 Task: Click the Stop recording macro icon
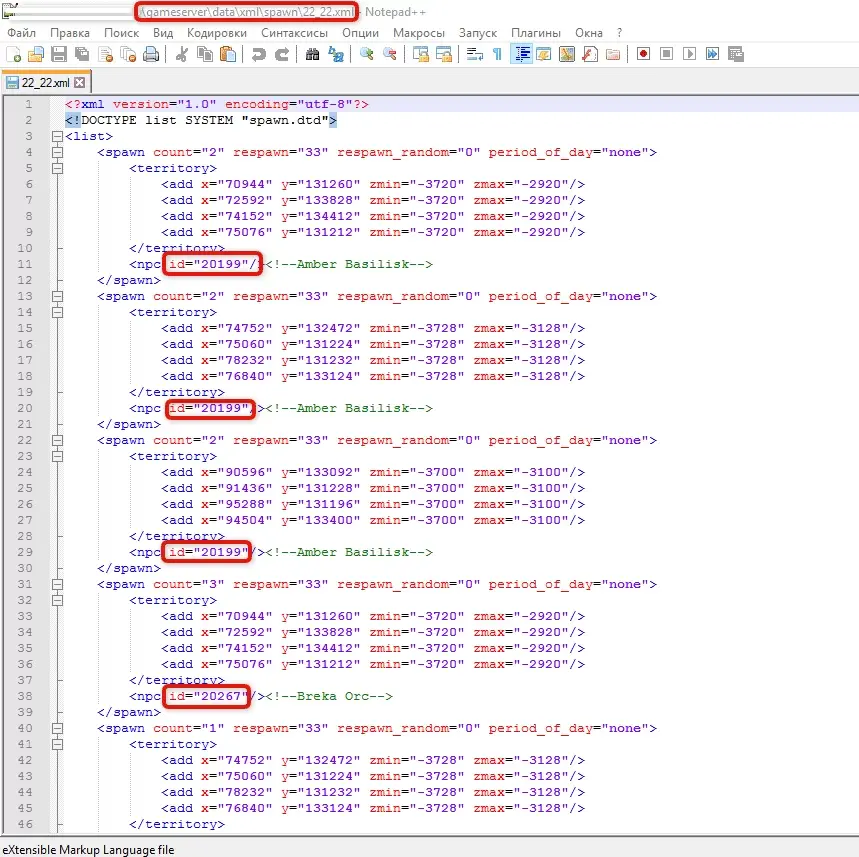tap(667, 54)
